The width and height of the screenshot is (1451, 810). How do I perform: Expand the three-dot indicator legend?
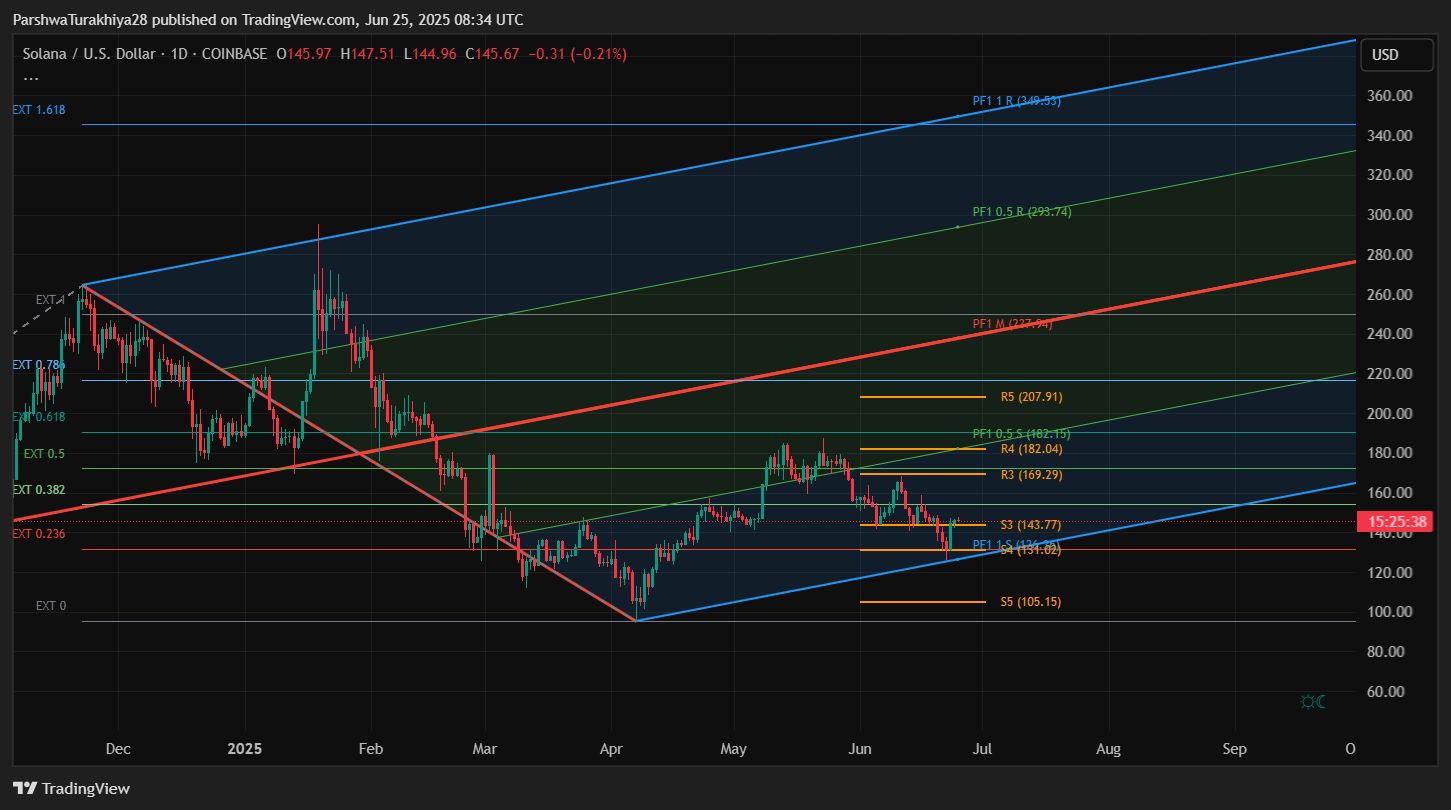click(x=31, y=77)
